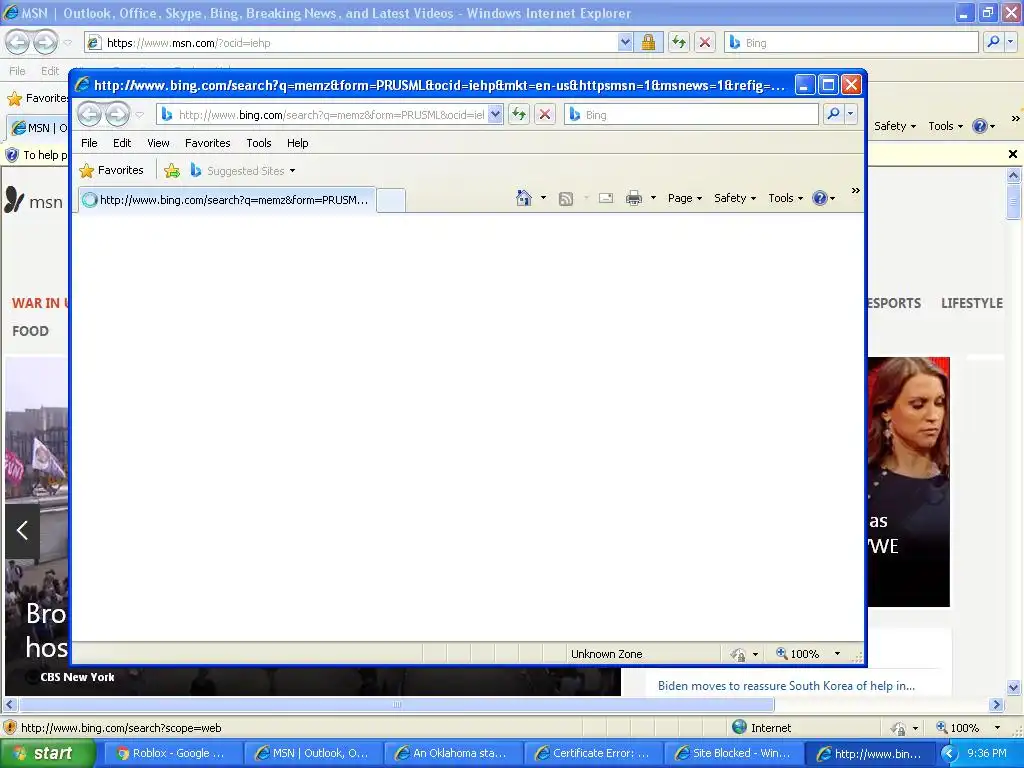This screenshot has height=768, width=1024.
Task: Click MSN window back button
Action: (18, 42)
